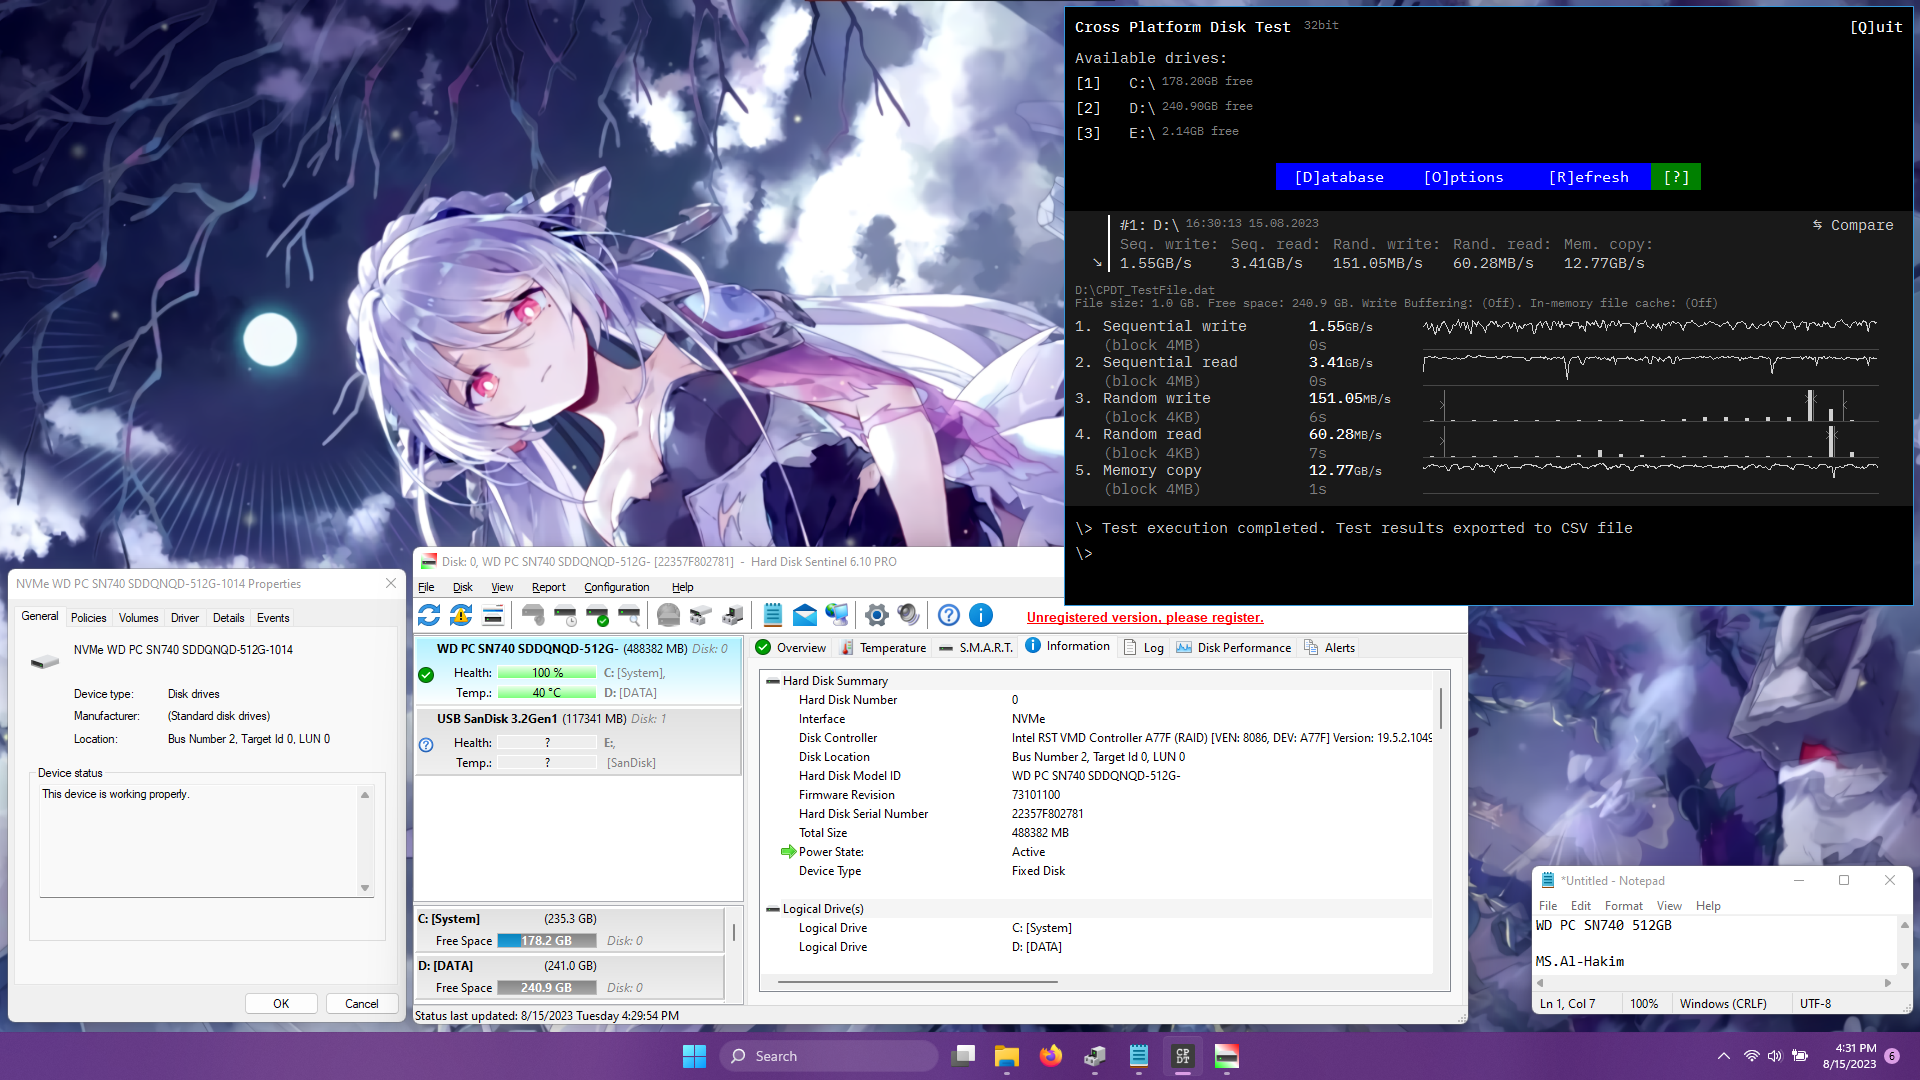Open the Overview tab
This screenshot has width=1920, height=1080.
(x=791, y=648)
